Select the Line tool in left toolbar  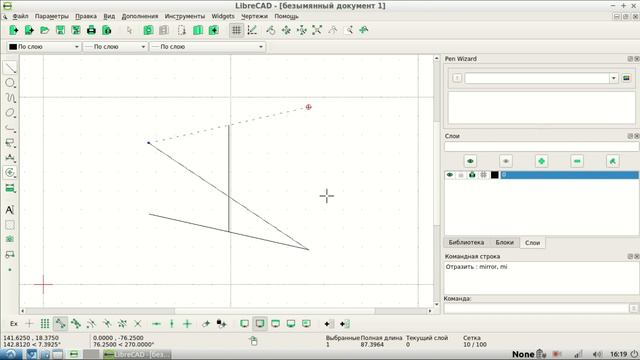[10, 68]
